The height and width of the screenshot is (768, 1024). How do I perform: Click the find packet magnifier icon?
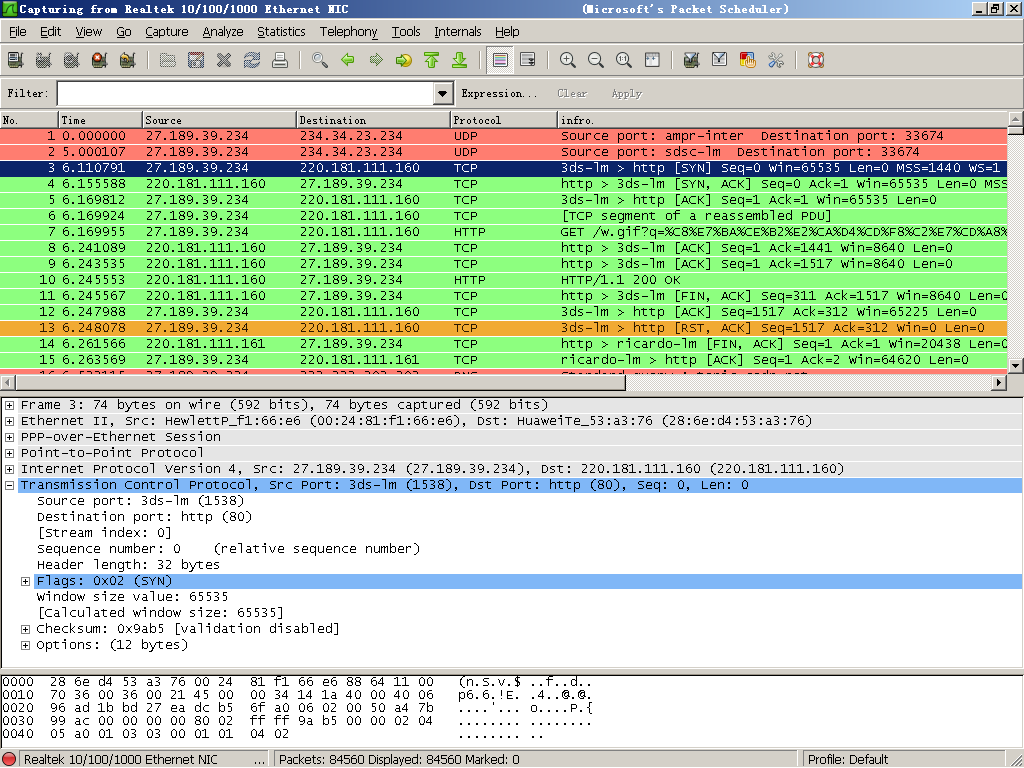pos(320,60)
